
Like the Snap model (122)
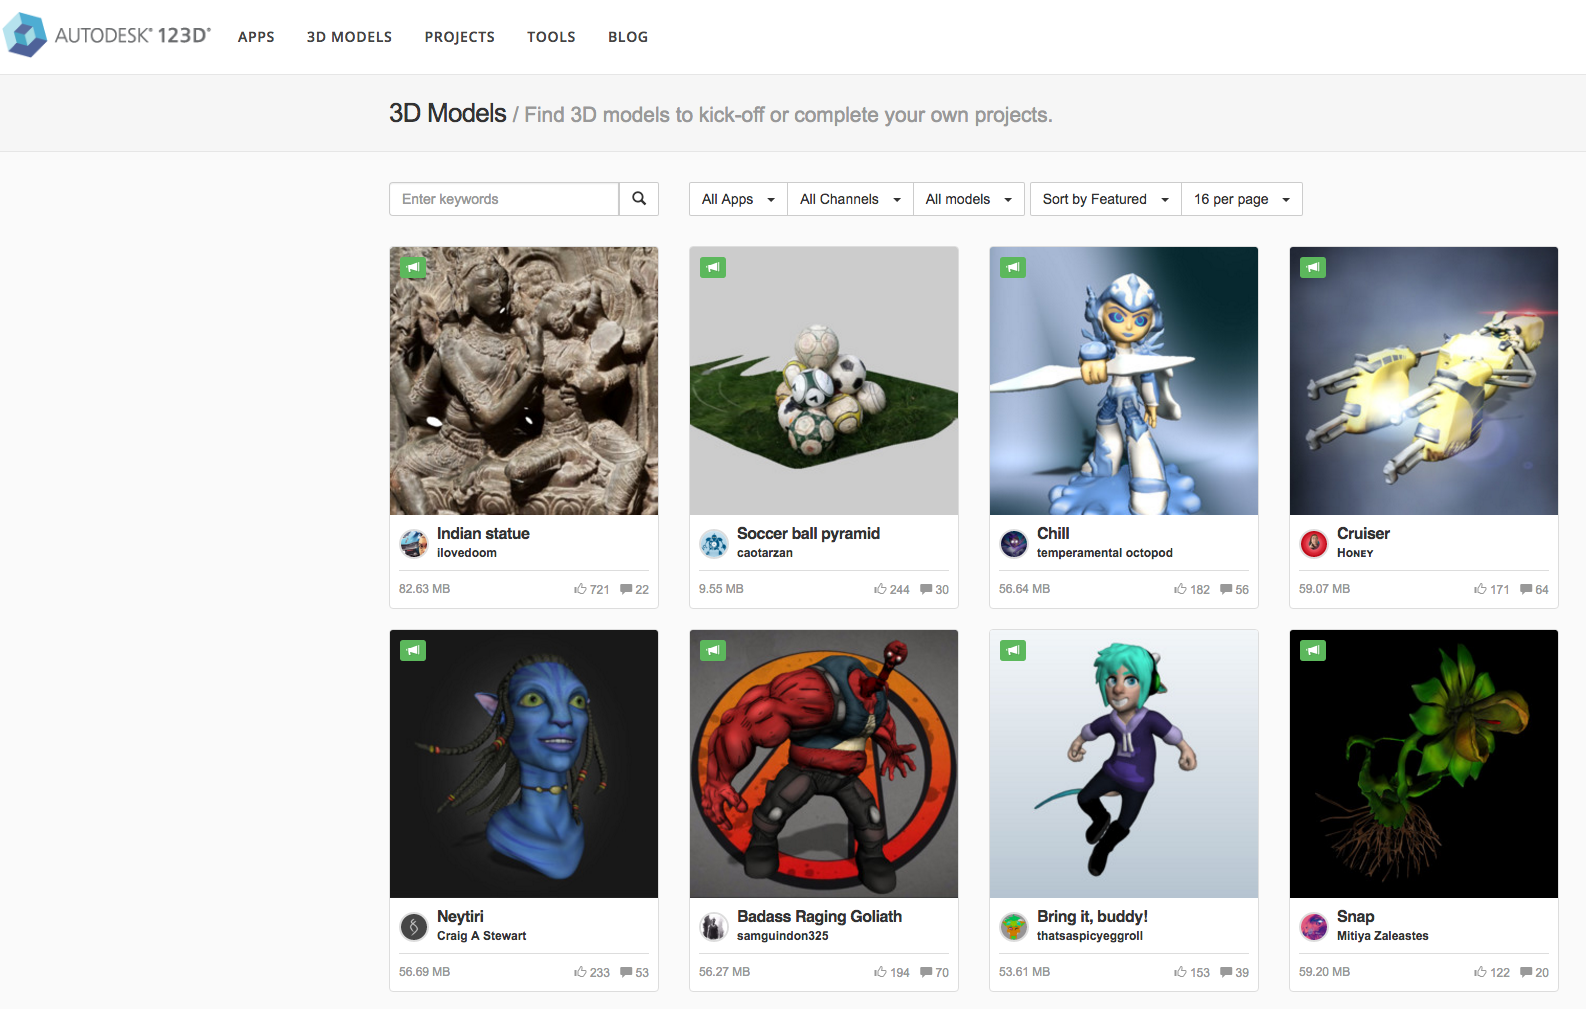[x=1492, y=972]
